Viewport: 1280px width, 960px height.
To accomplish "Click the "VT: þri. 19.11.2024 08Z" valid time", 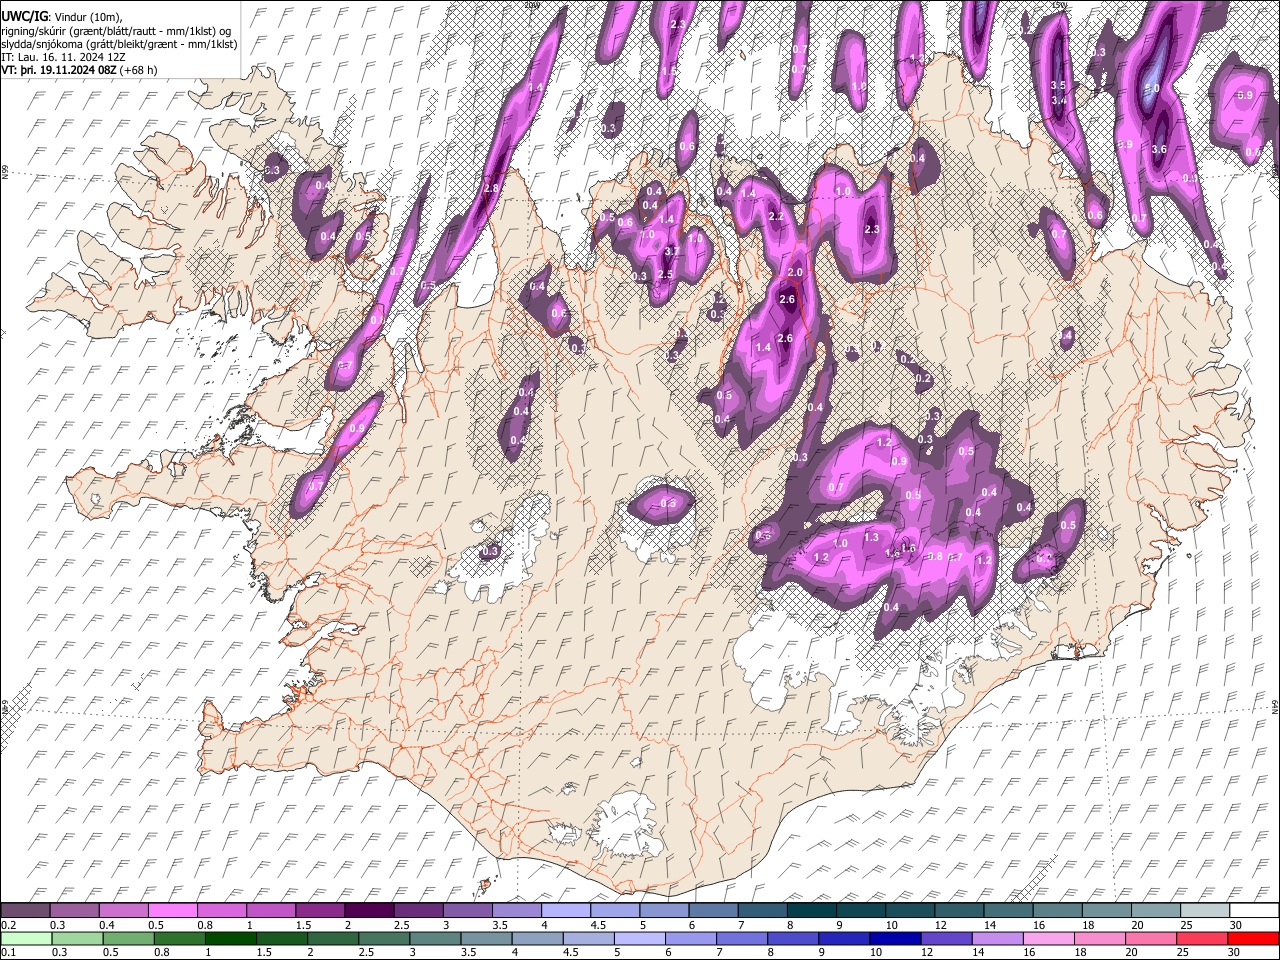I will 58,71.
